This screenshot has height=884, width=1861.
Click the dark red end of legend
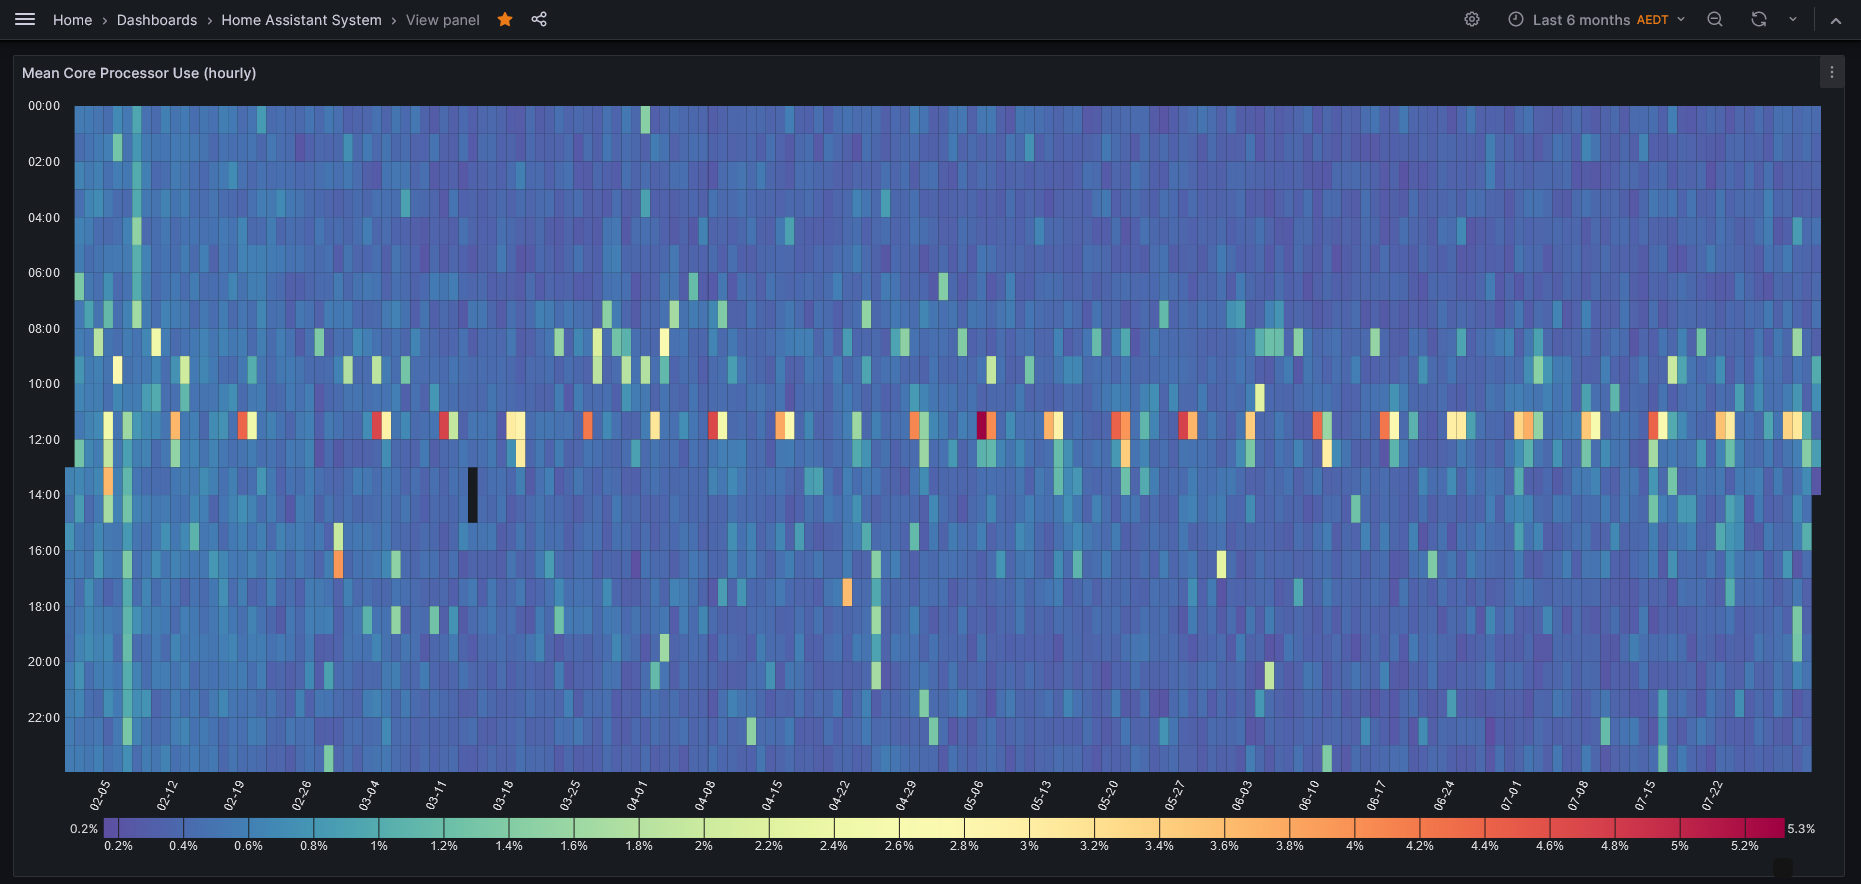pos(1765,828)
